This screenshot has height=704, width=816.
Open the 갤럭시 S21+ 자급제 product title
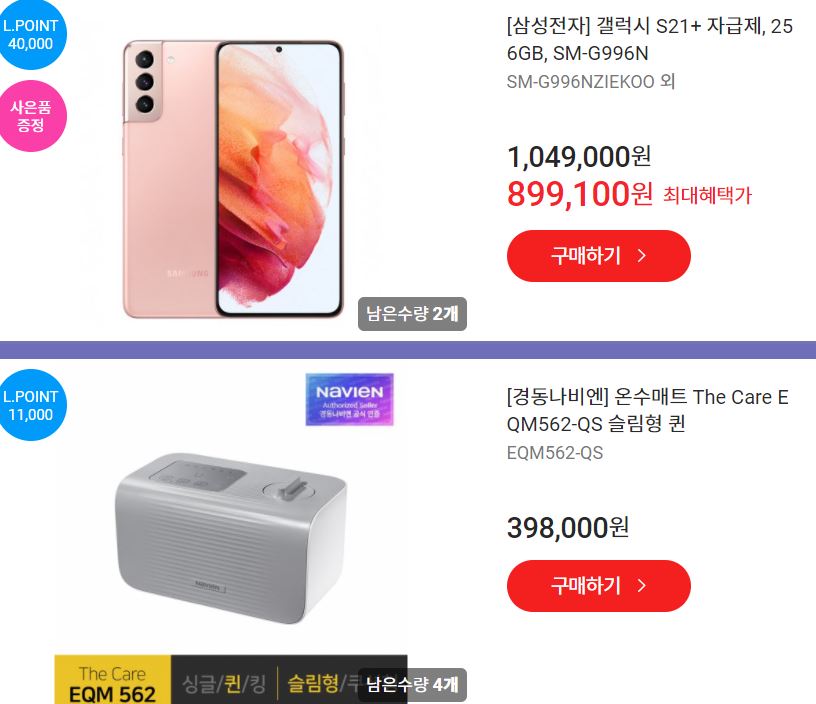click(x=649, y=39)
